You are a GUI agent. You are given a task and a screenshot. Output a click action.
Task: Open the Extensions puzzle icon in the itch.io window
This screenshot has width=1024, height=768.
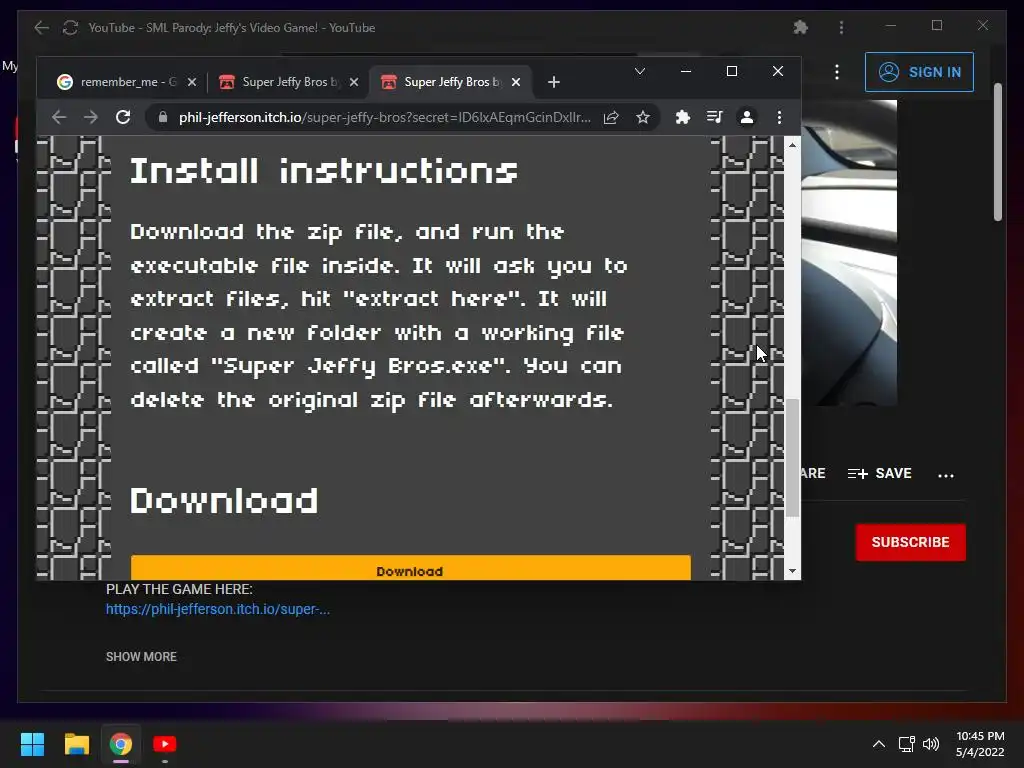point(682,118)
